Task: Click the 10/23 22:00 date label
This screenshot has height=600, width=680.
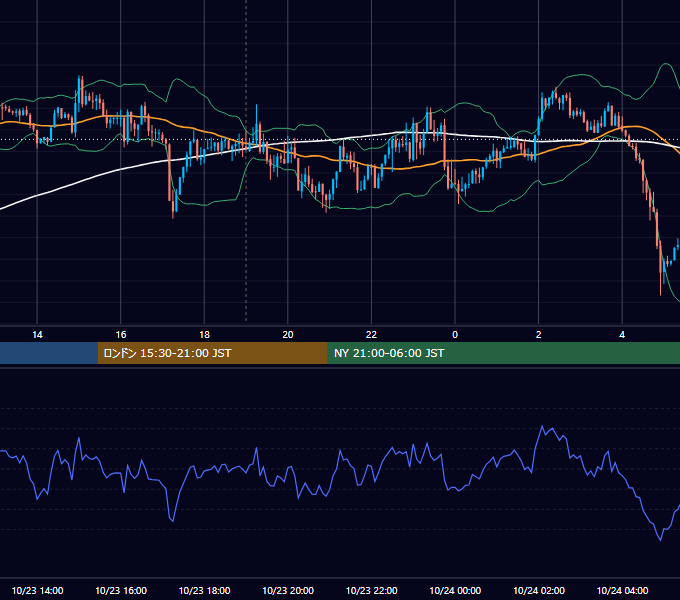Action: [371, 590]
